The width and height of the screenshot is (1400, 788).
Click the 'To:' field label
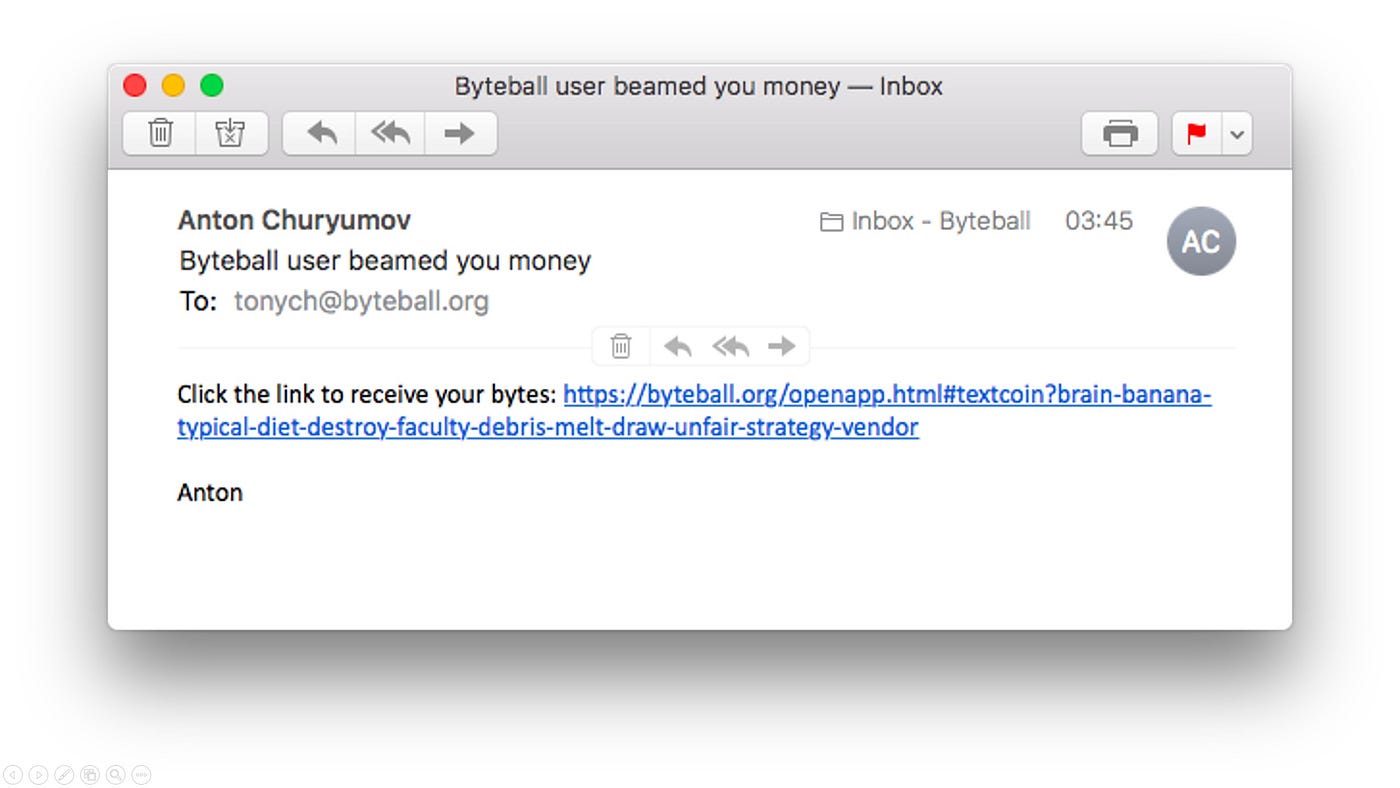click(198, 301)
